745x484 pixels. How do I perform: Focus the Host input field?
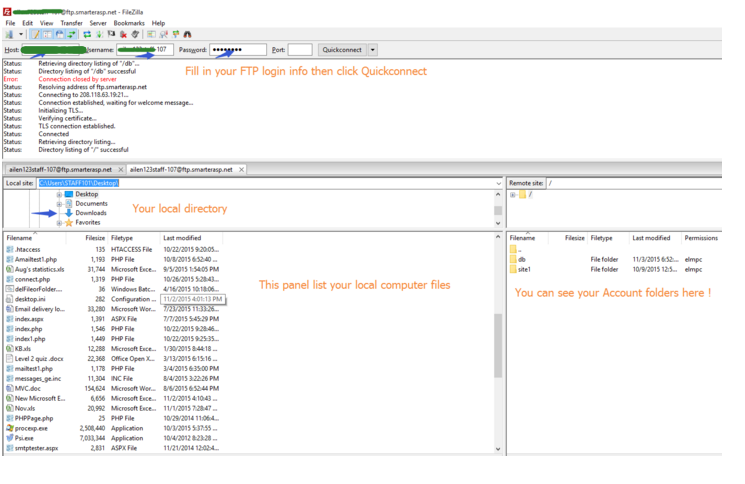tap(51, 49)
